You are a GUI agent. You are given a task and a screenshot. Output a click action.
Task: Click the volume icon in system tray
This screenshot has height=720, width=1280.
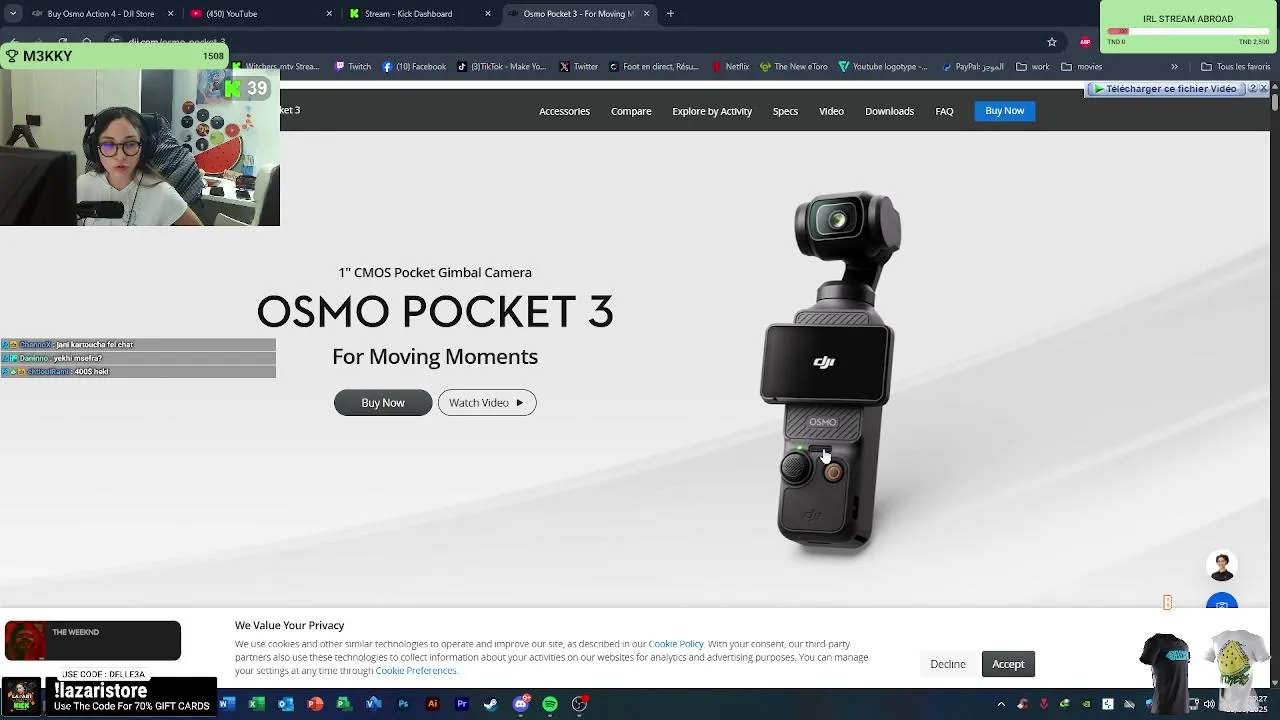pyautogui.click(x=1209, y=704)
